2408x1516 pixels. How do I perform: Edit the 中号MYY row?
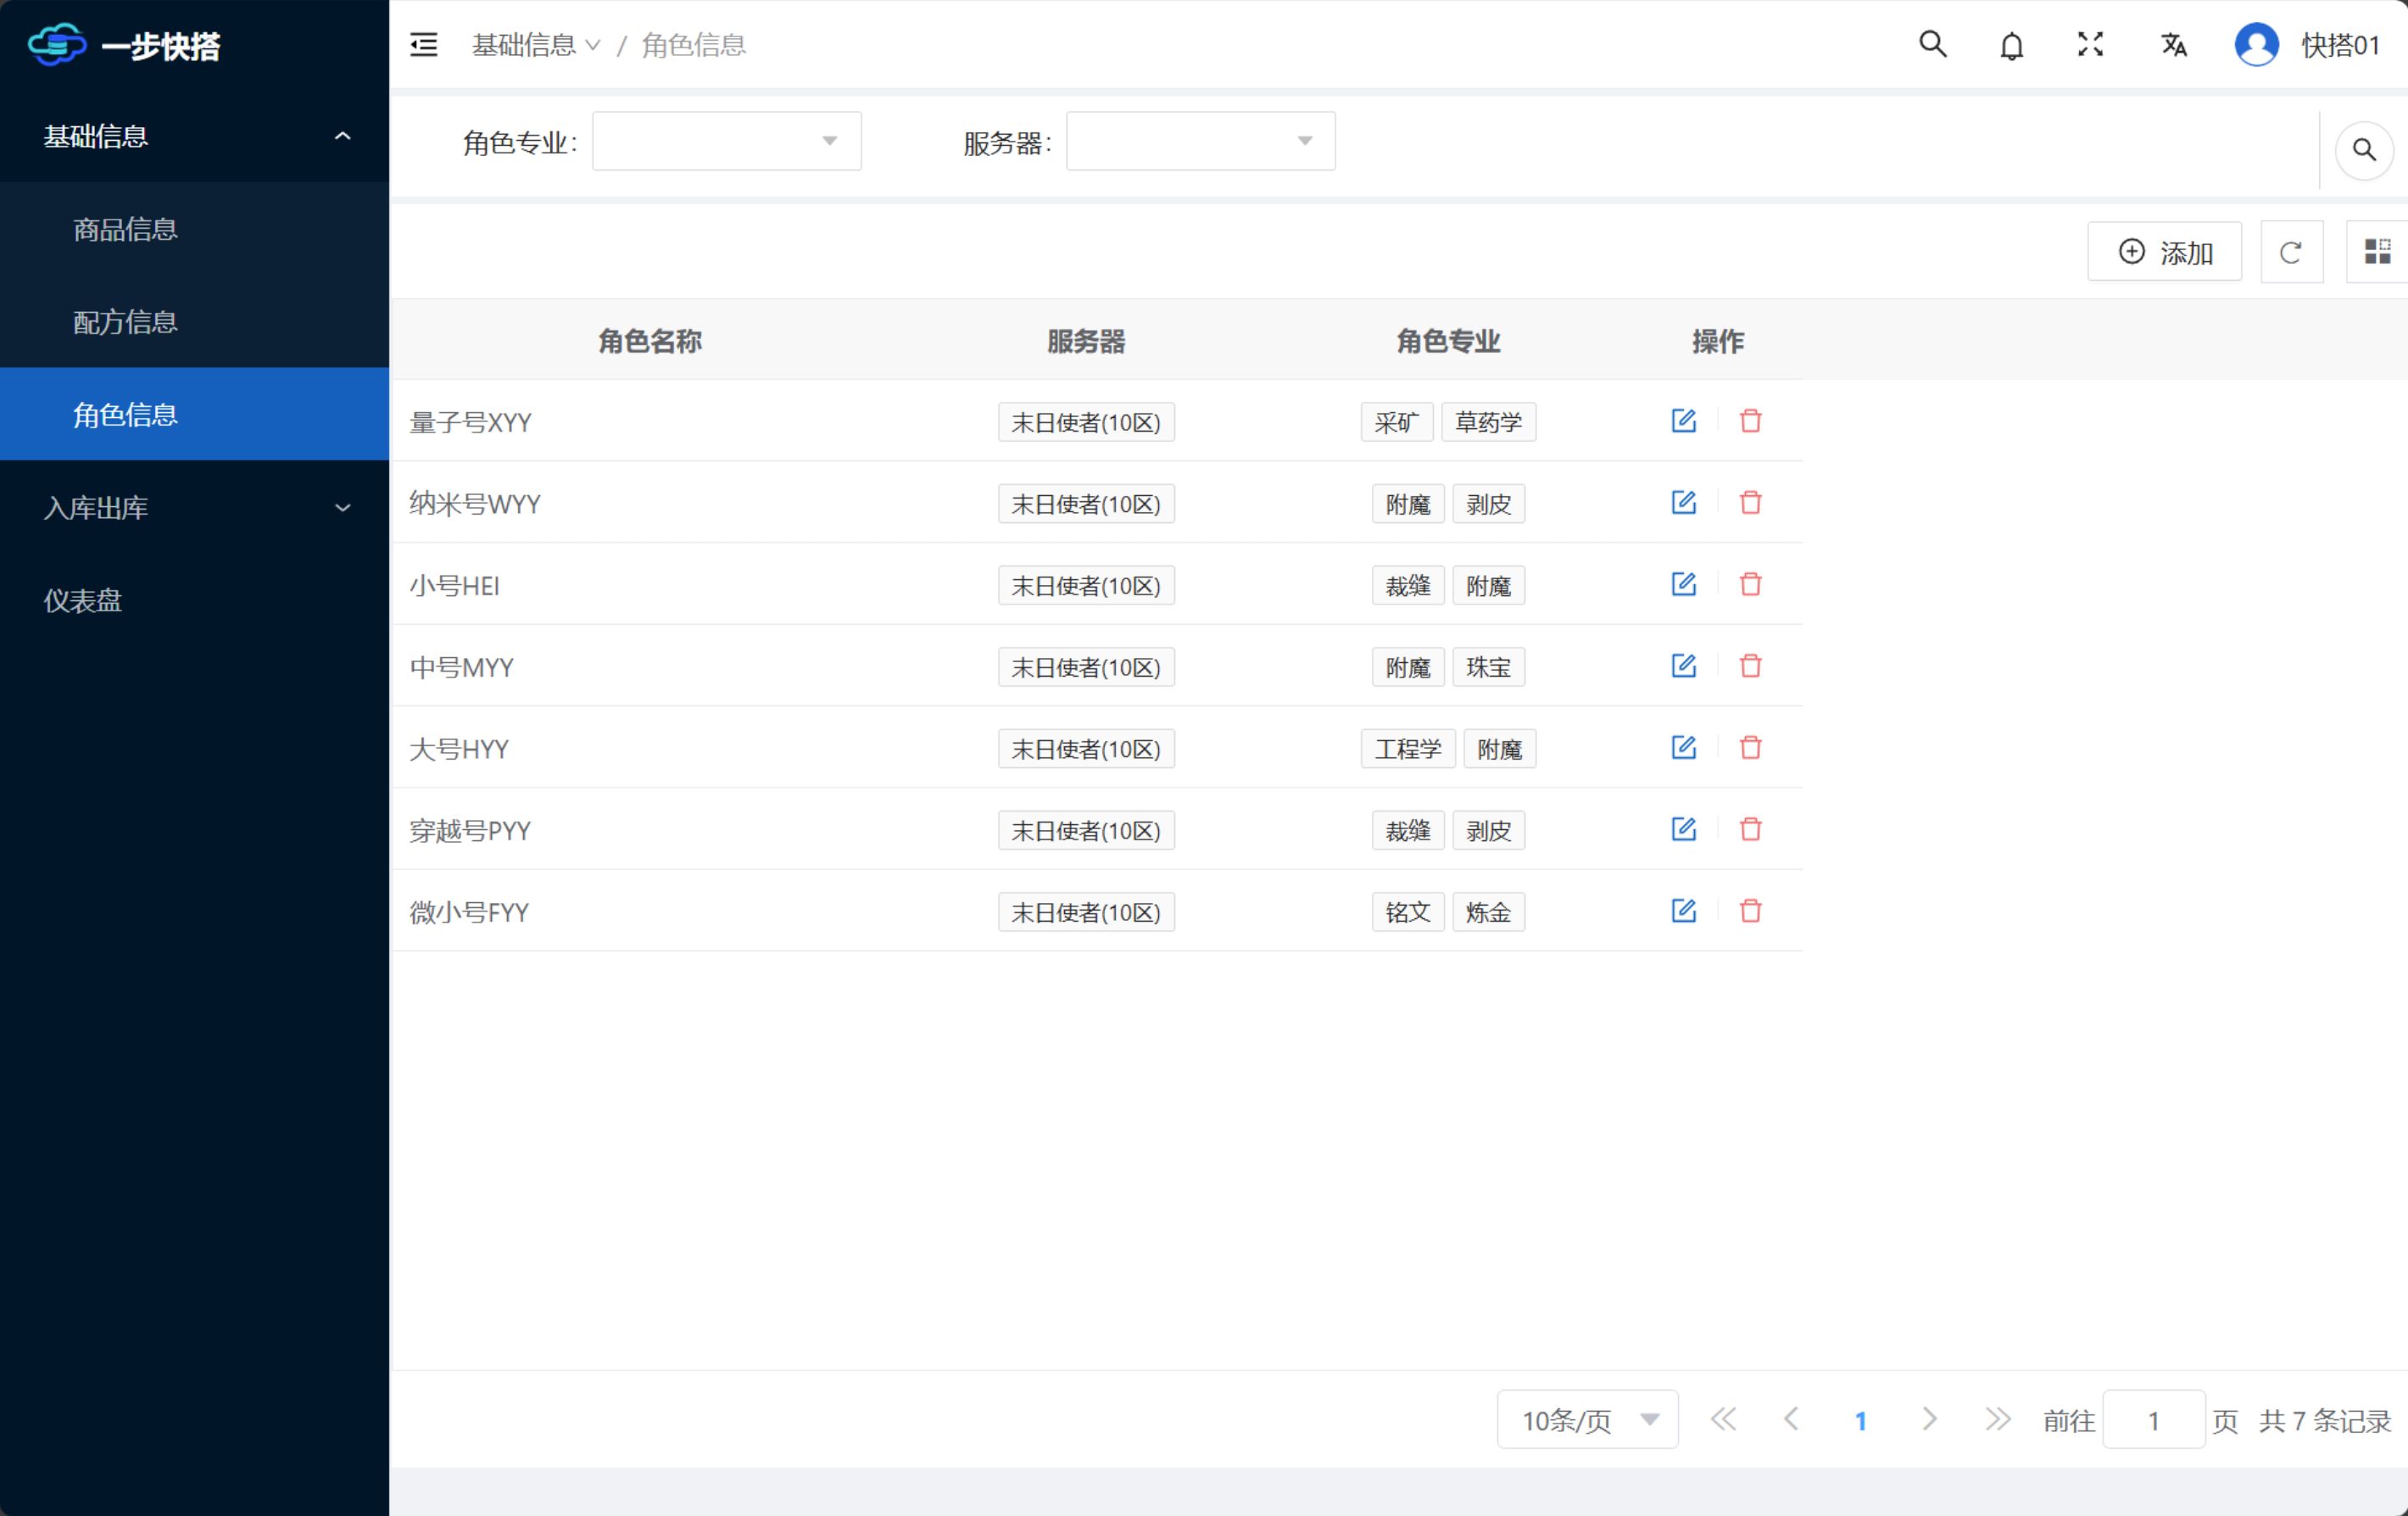click(1684, 666)
